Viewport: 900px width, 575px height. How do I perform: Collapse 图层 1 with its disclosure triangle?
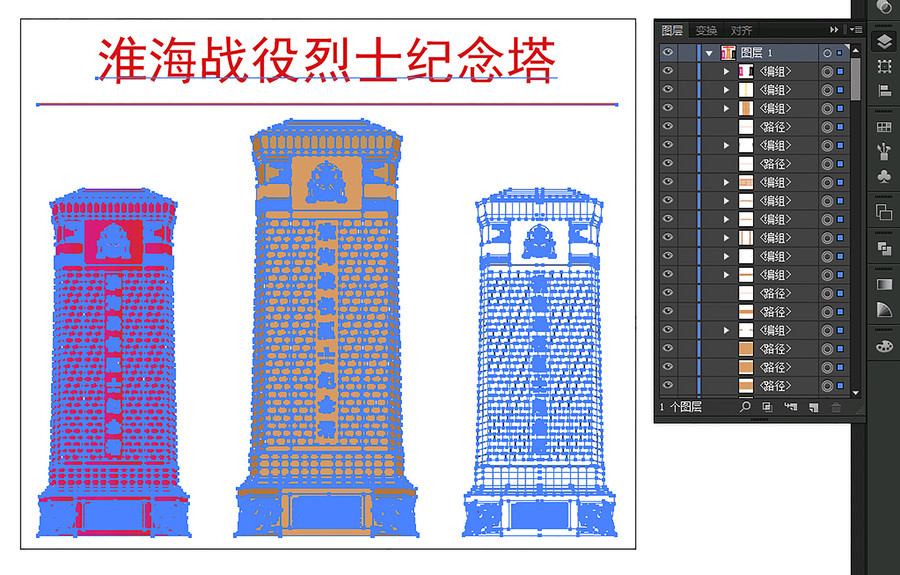pos(709,53)
